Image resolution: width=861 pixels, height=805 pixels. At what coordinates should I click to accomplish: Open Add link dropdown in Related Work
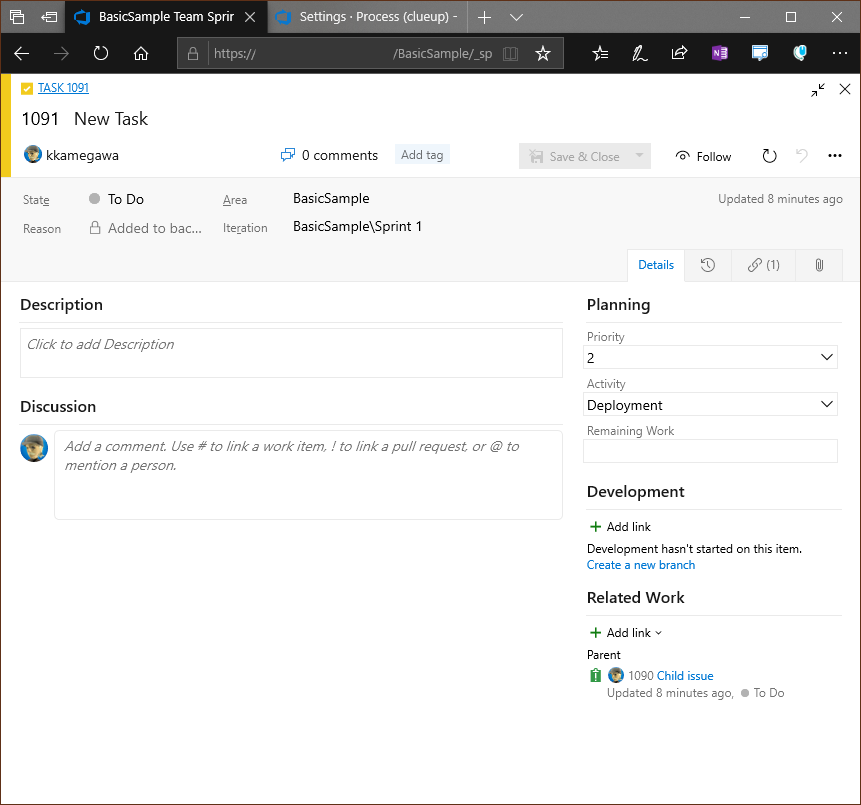pyautogui.click(x=625, y=633)
